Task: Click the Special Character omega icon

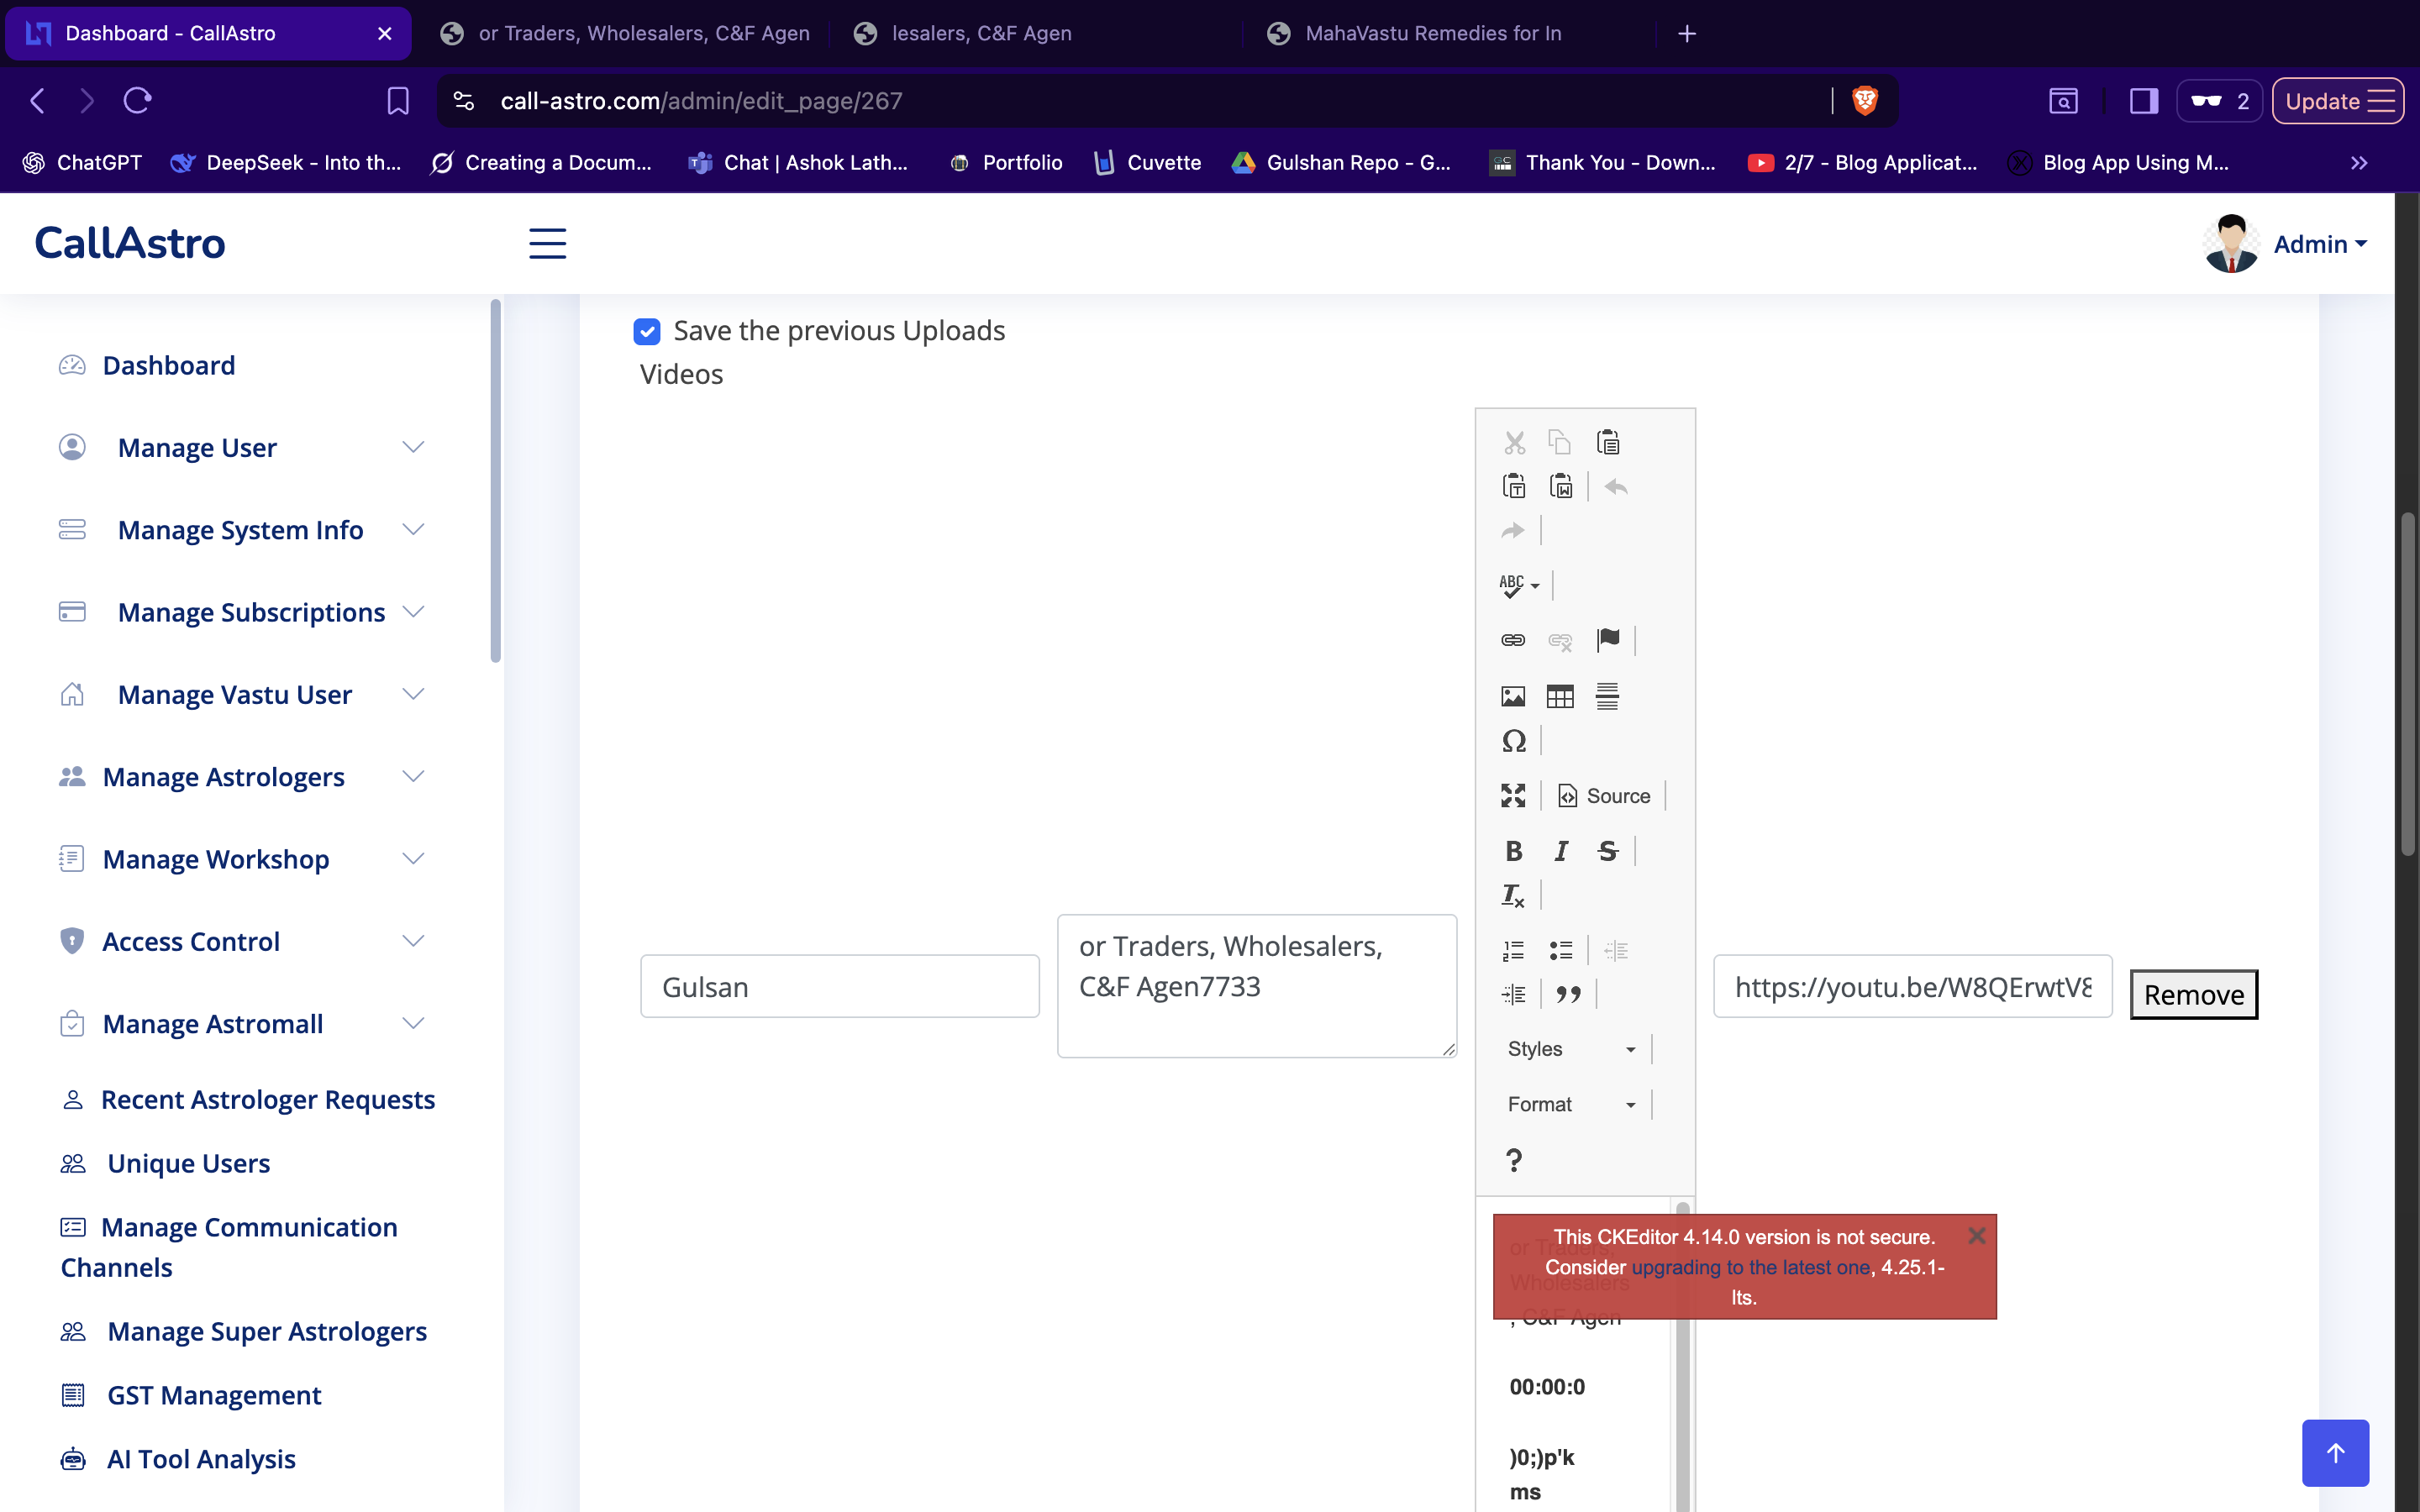Action: [1514, 741]
